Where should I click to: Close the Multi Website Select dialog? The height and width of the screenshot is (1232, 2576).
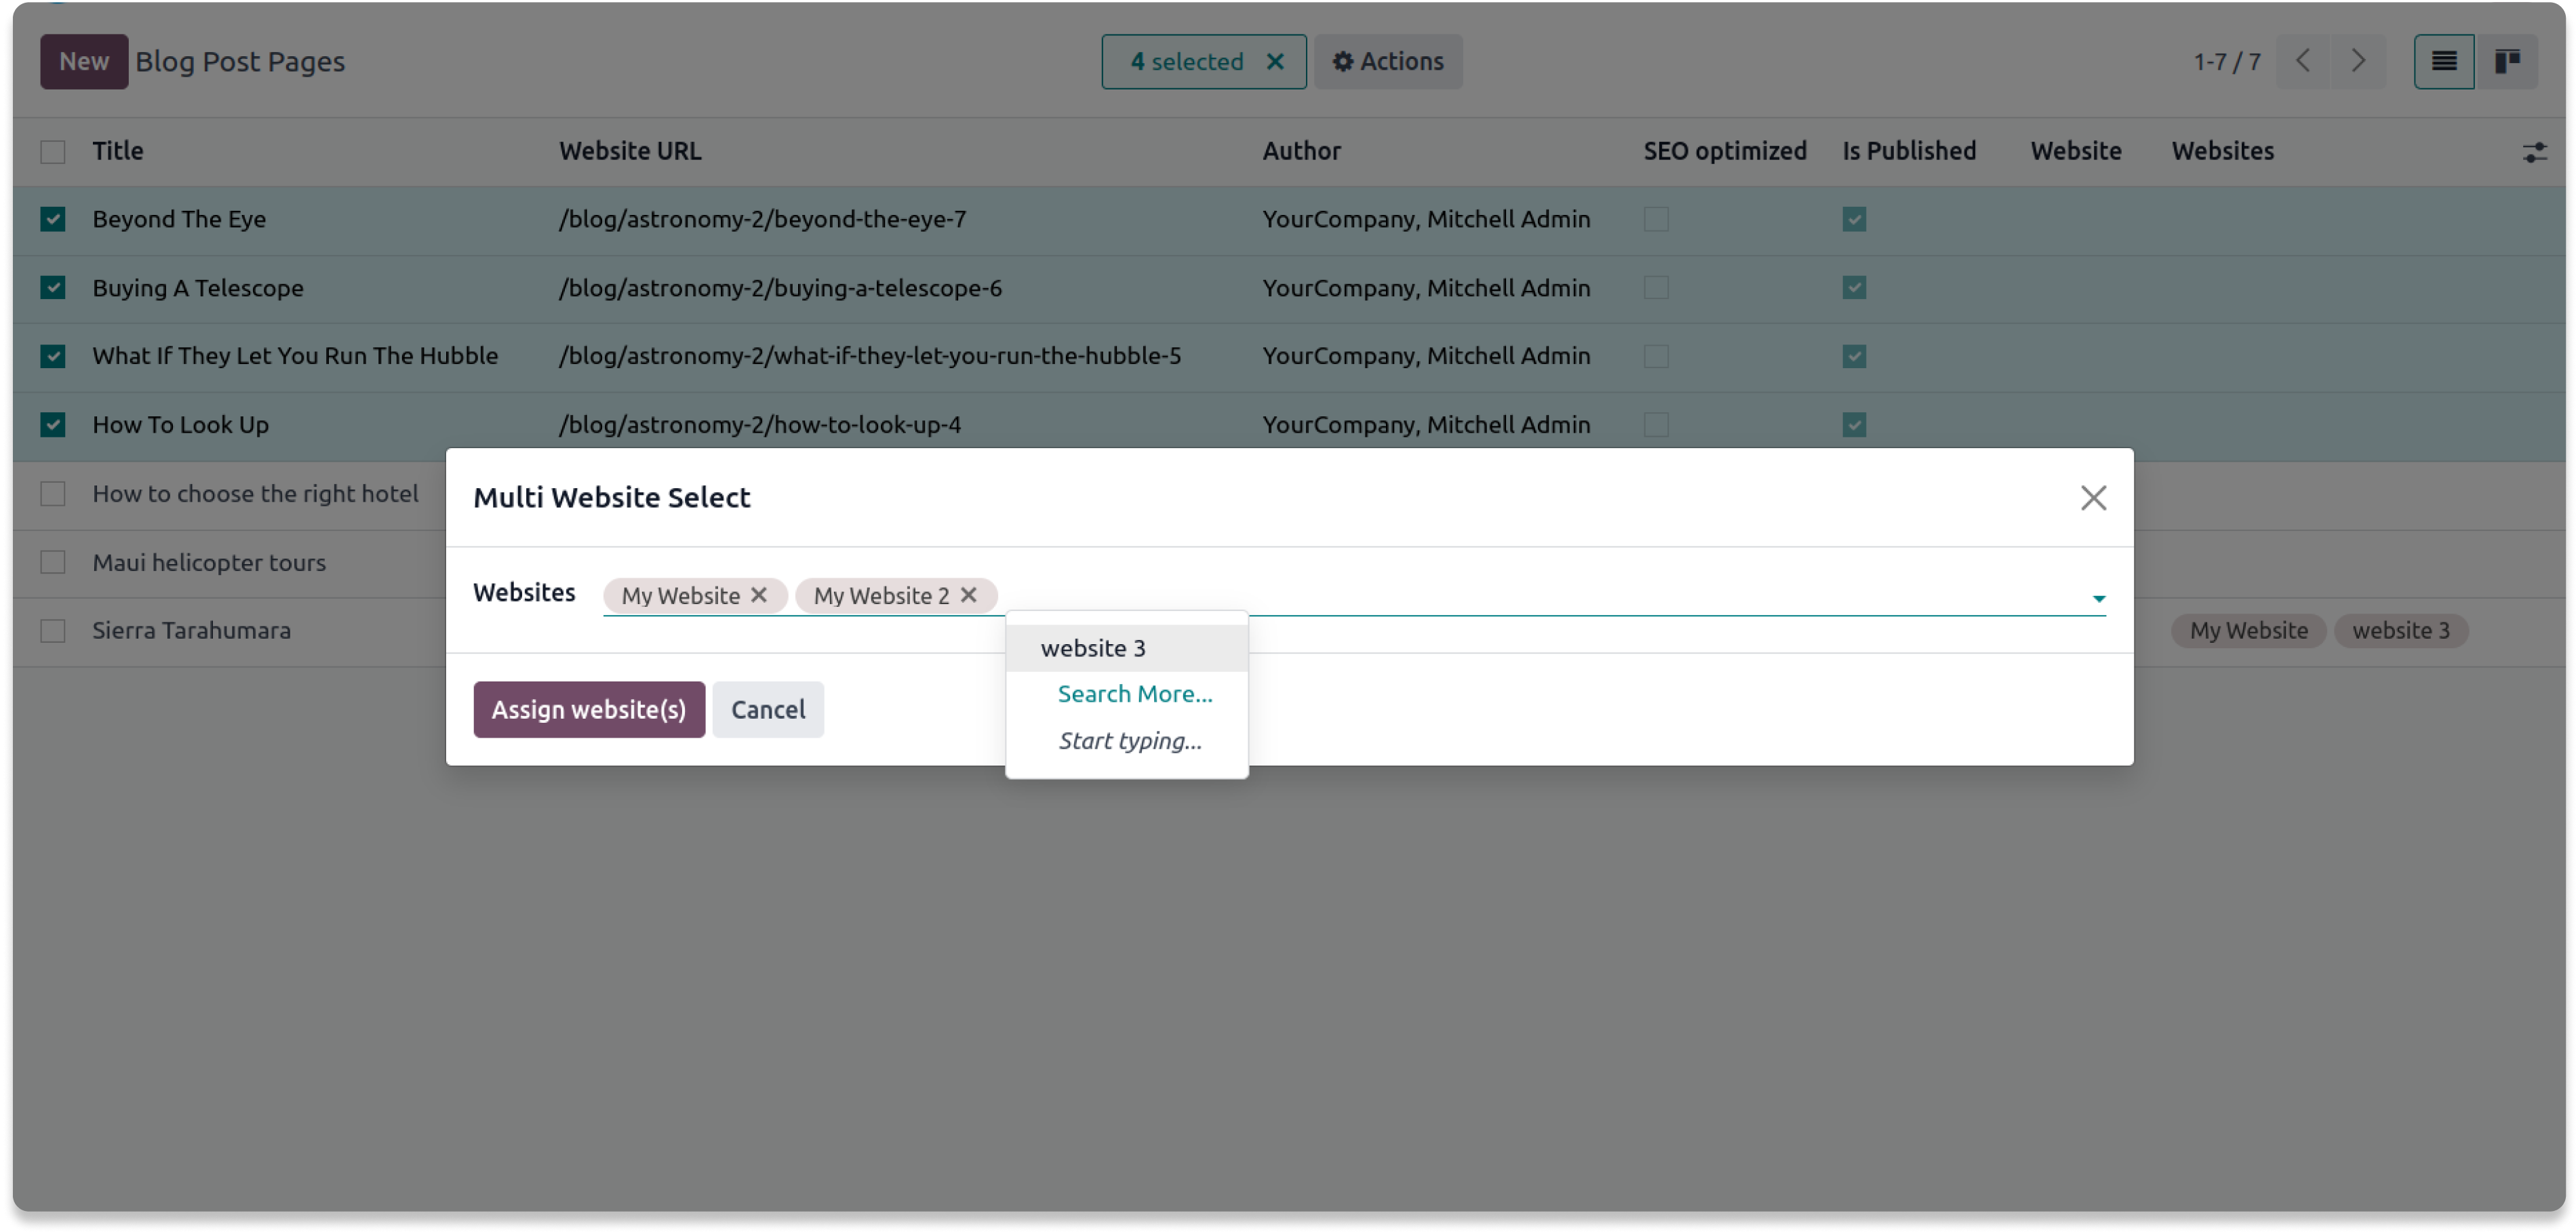point(2093,498)
